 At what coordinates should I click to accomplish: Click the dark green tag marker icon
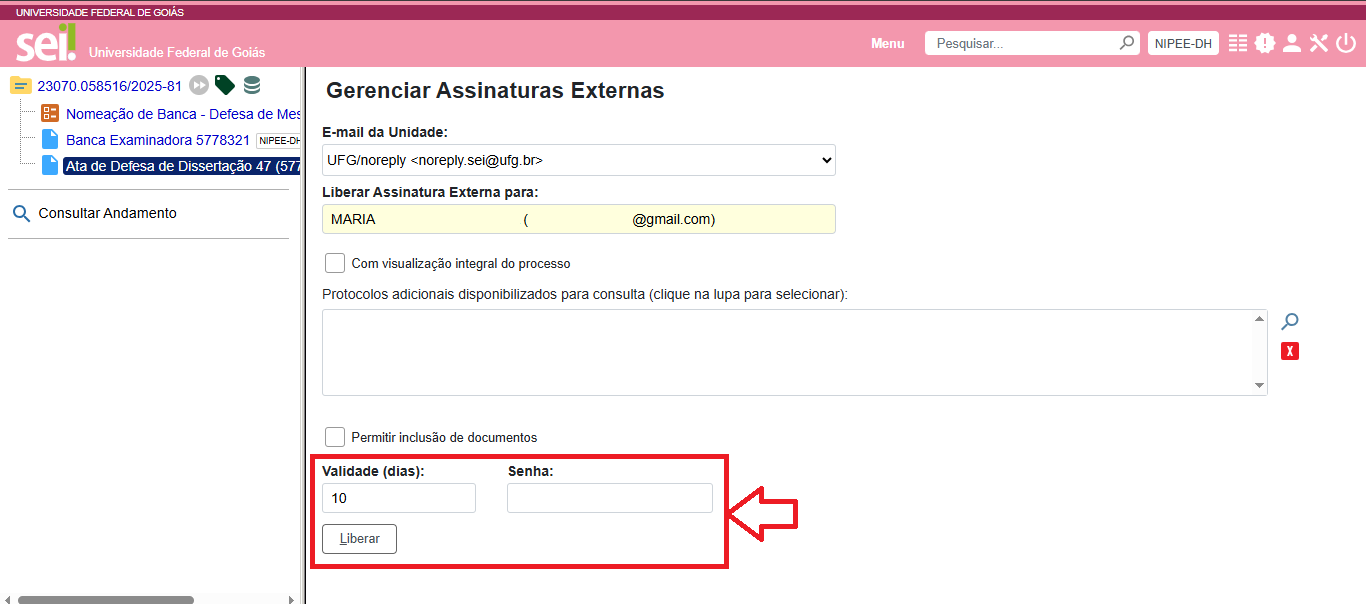(225, 85)
